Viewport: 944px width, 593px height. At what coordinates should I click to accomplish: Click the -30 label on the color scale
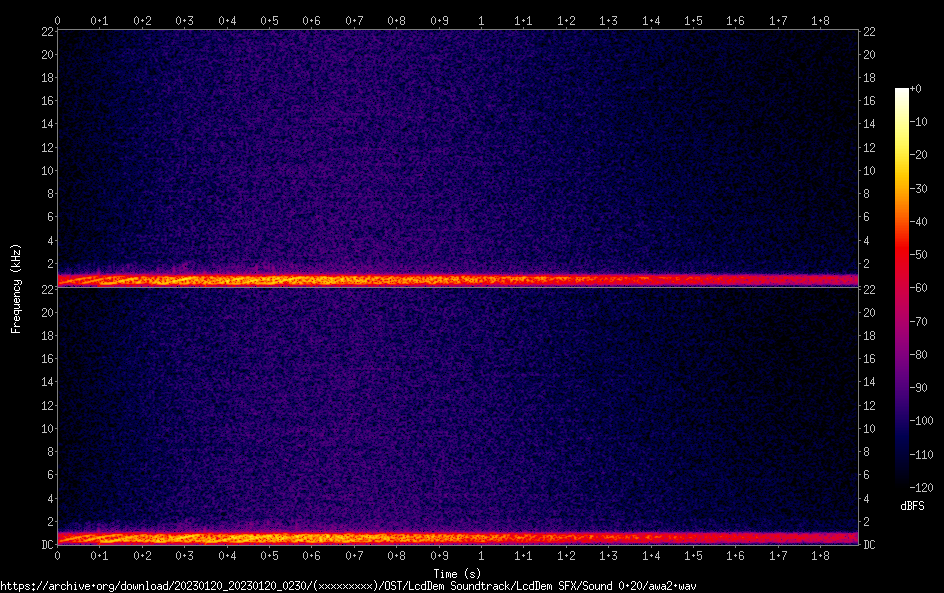click(x=925, y=189)
